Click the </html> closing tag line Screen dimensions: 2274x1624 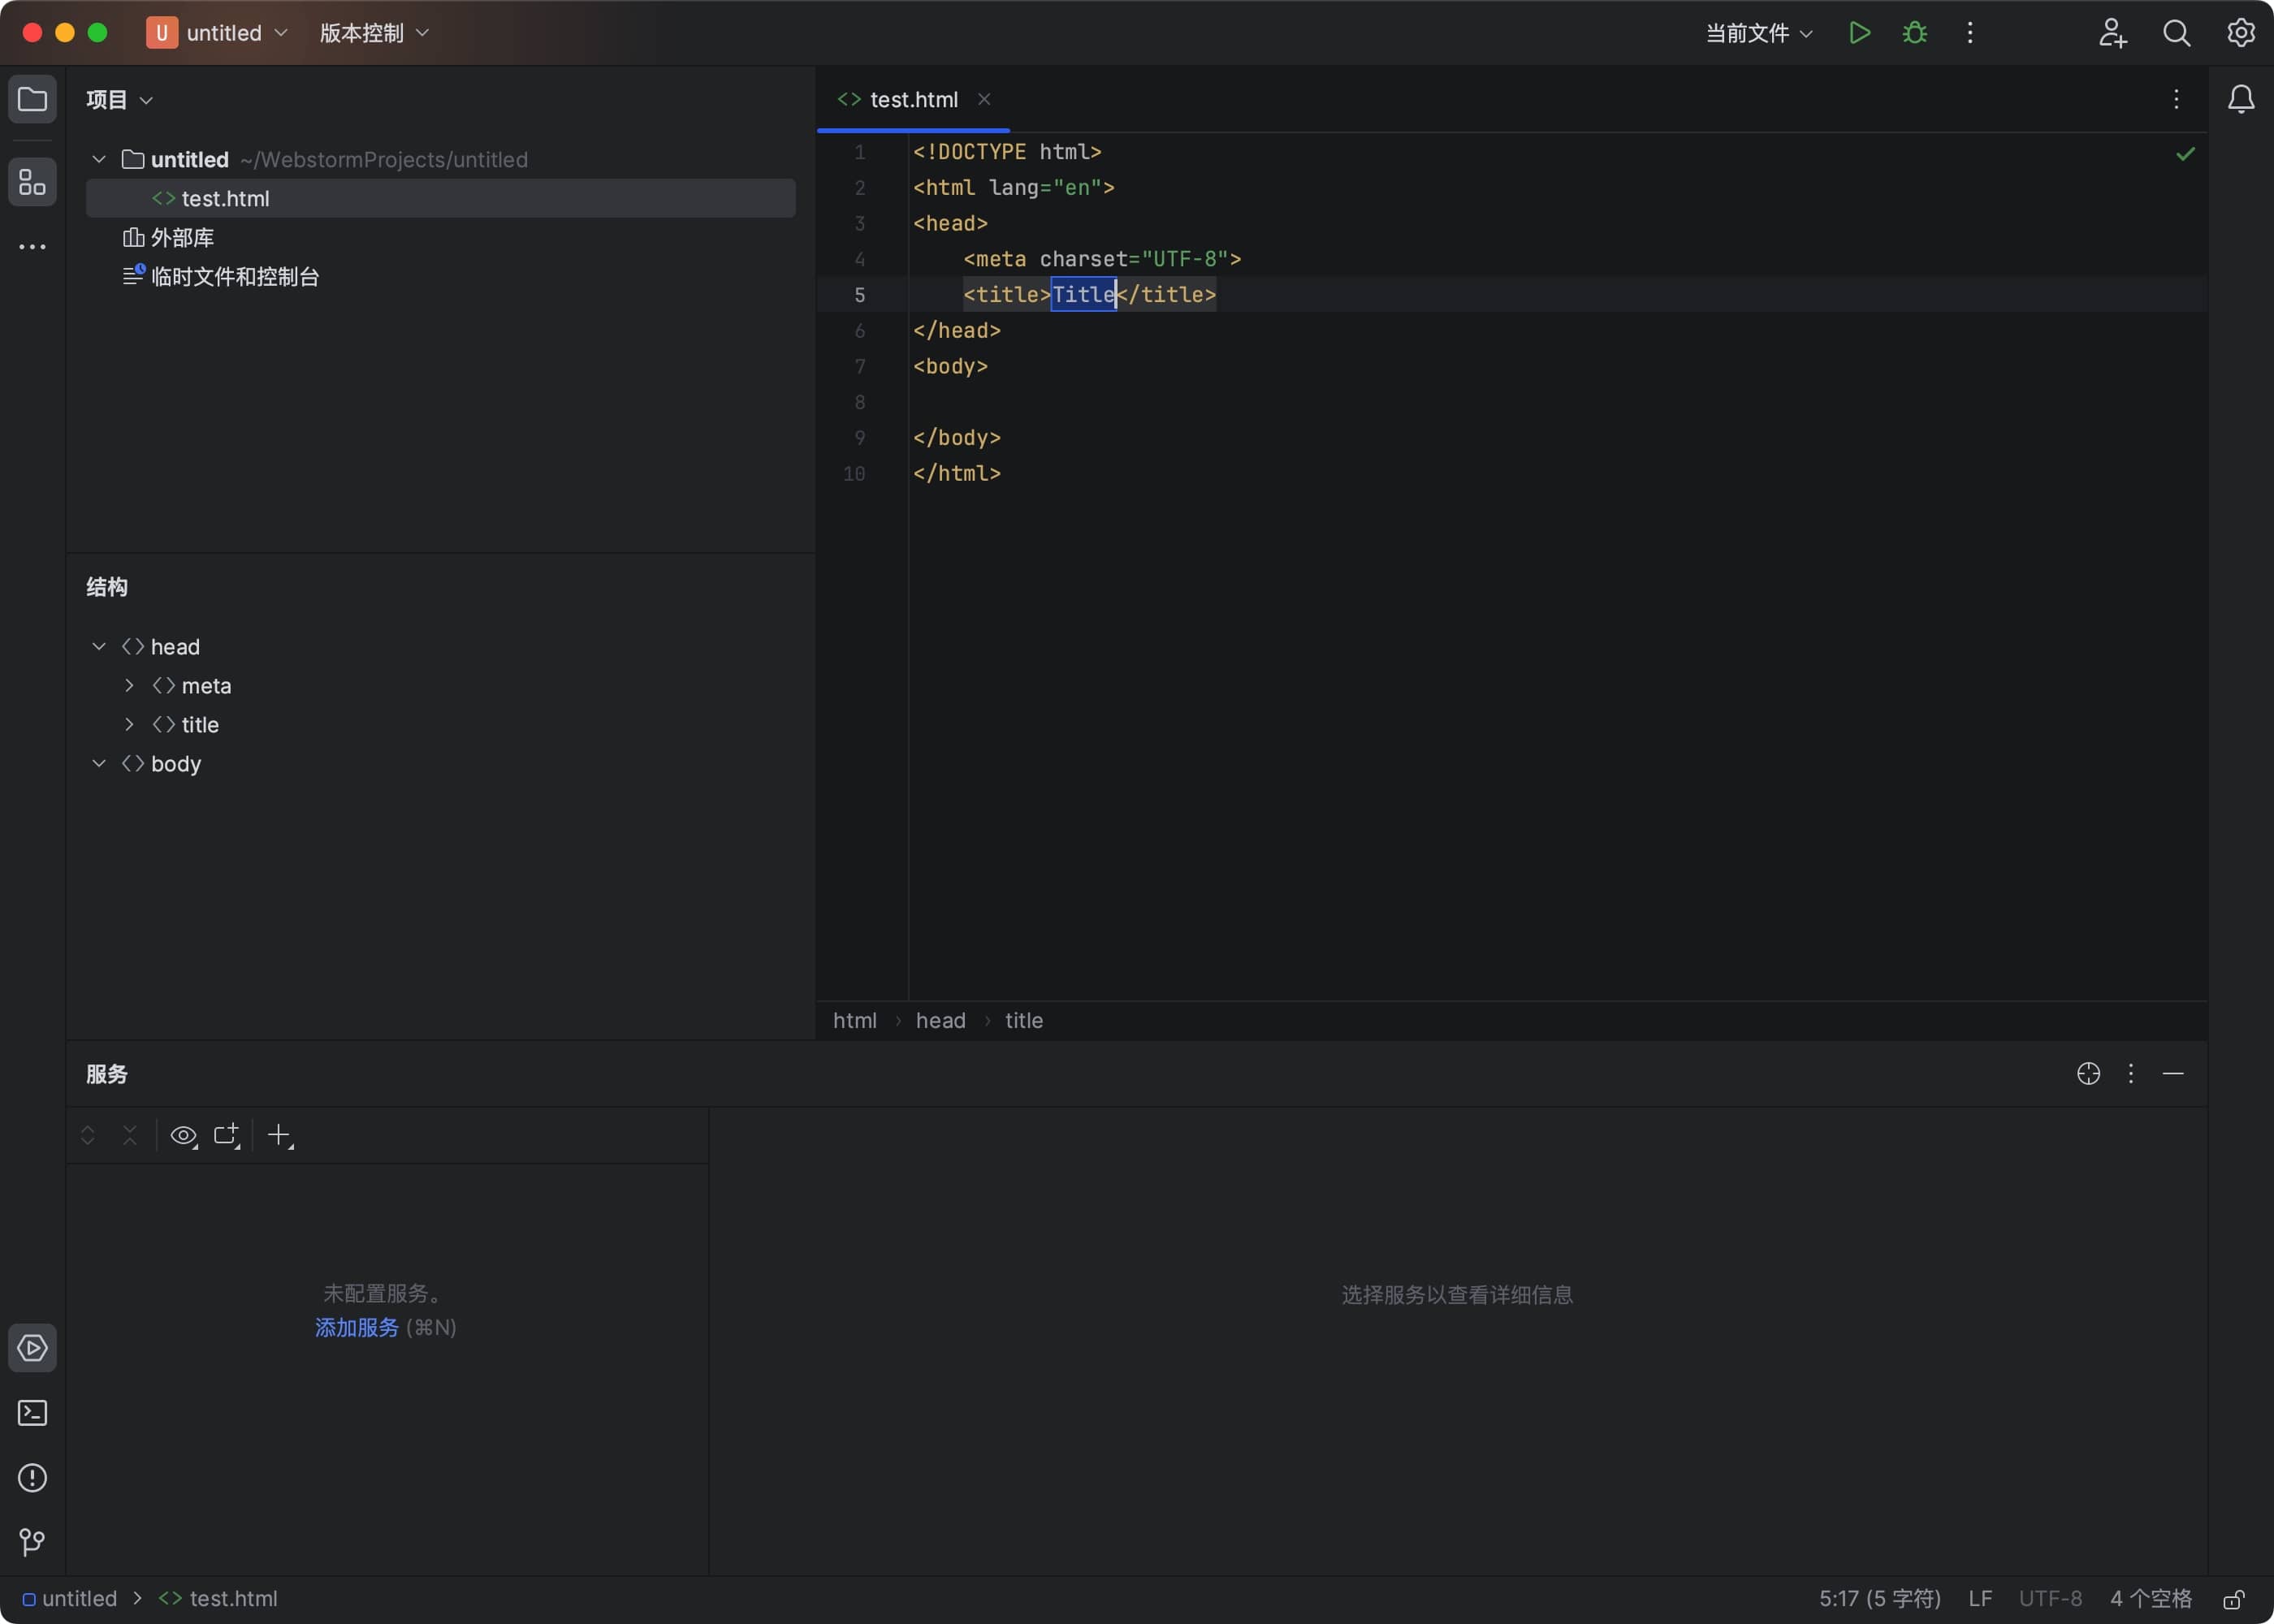coord(957,474)
